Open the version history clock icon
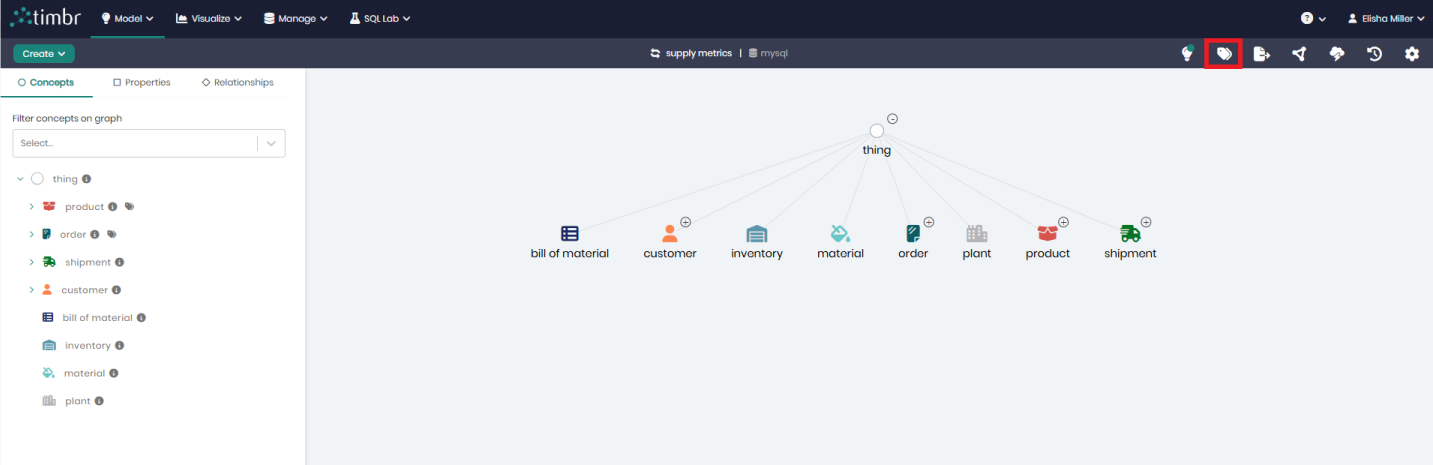This screenshot has height=465, width=1433. pyautogui.click(x=1375, y=54)
